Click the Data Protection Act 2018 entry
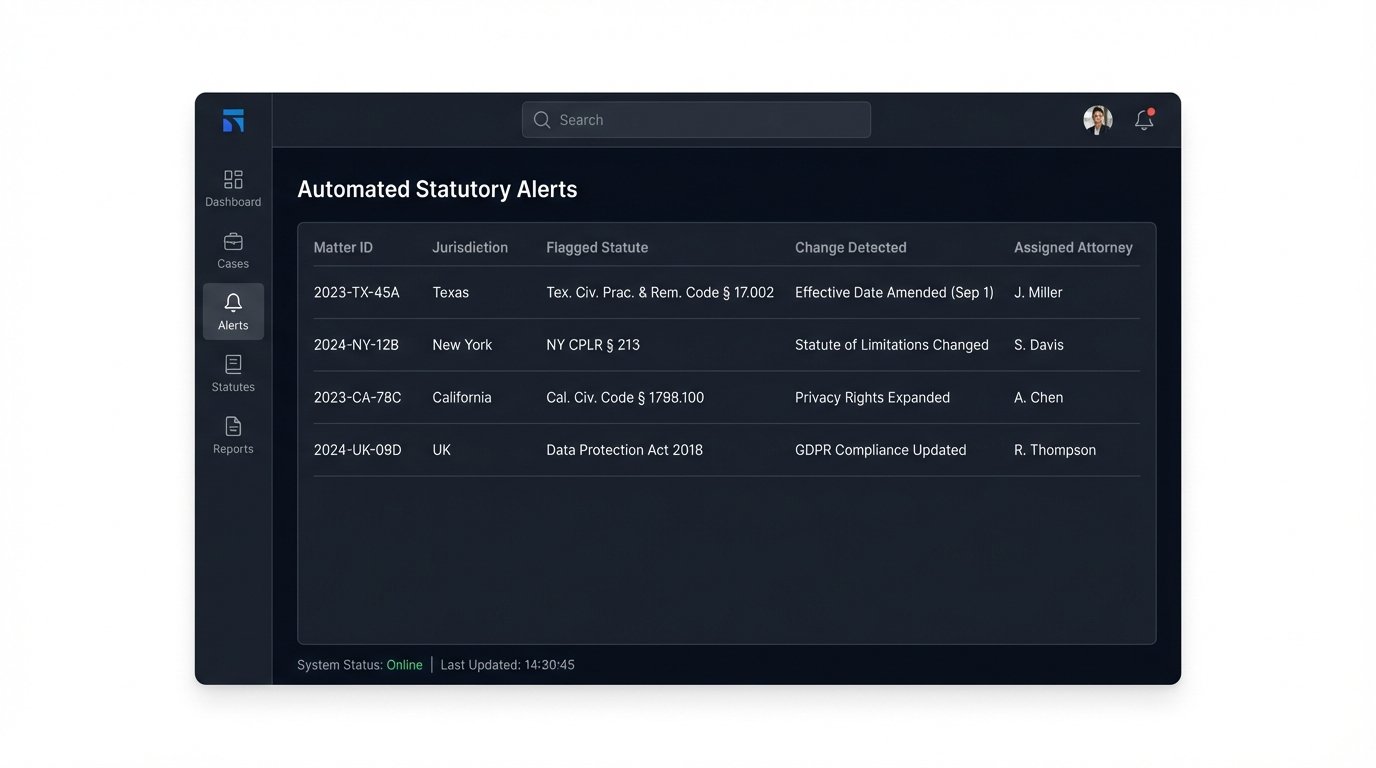 [x=624, y=449]
